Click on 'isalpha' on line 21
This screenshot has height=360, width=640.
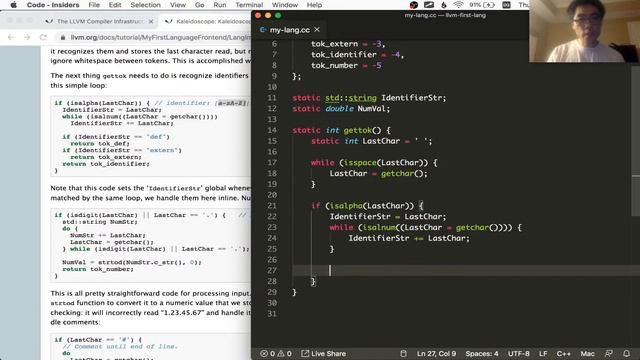click(x=346, y=206)
